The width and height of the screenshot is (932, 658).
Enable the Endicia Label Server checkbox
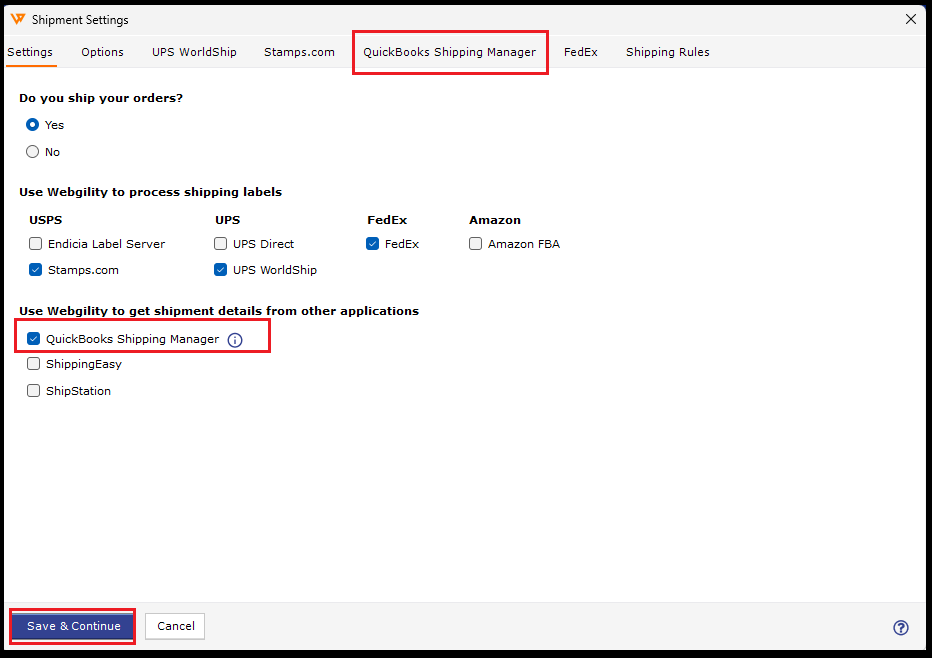[36, 244]
